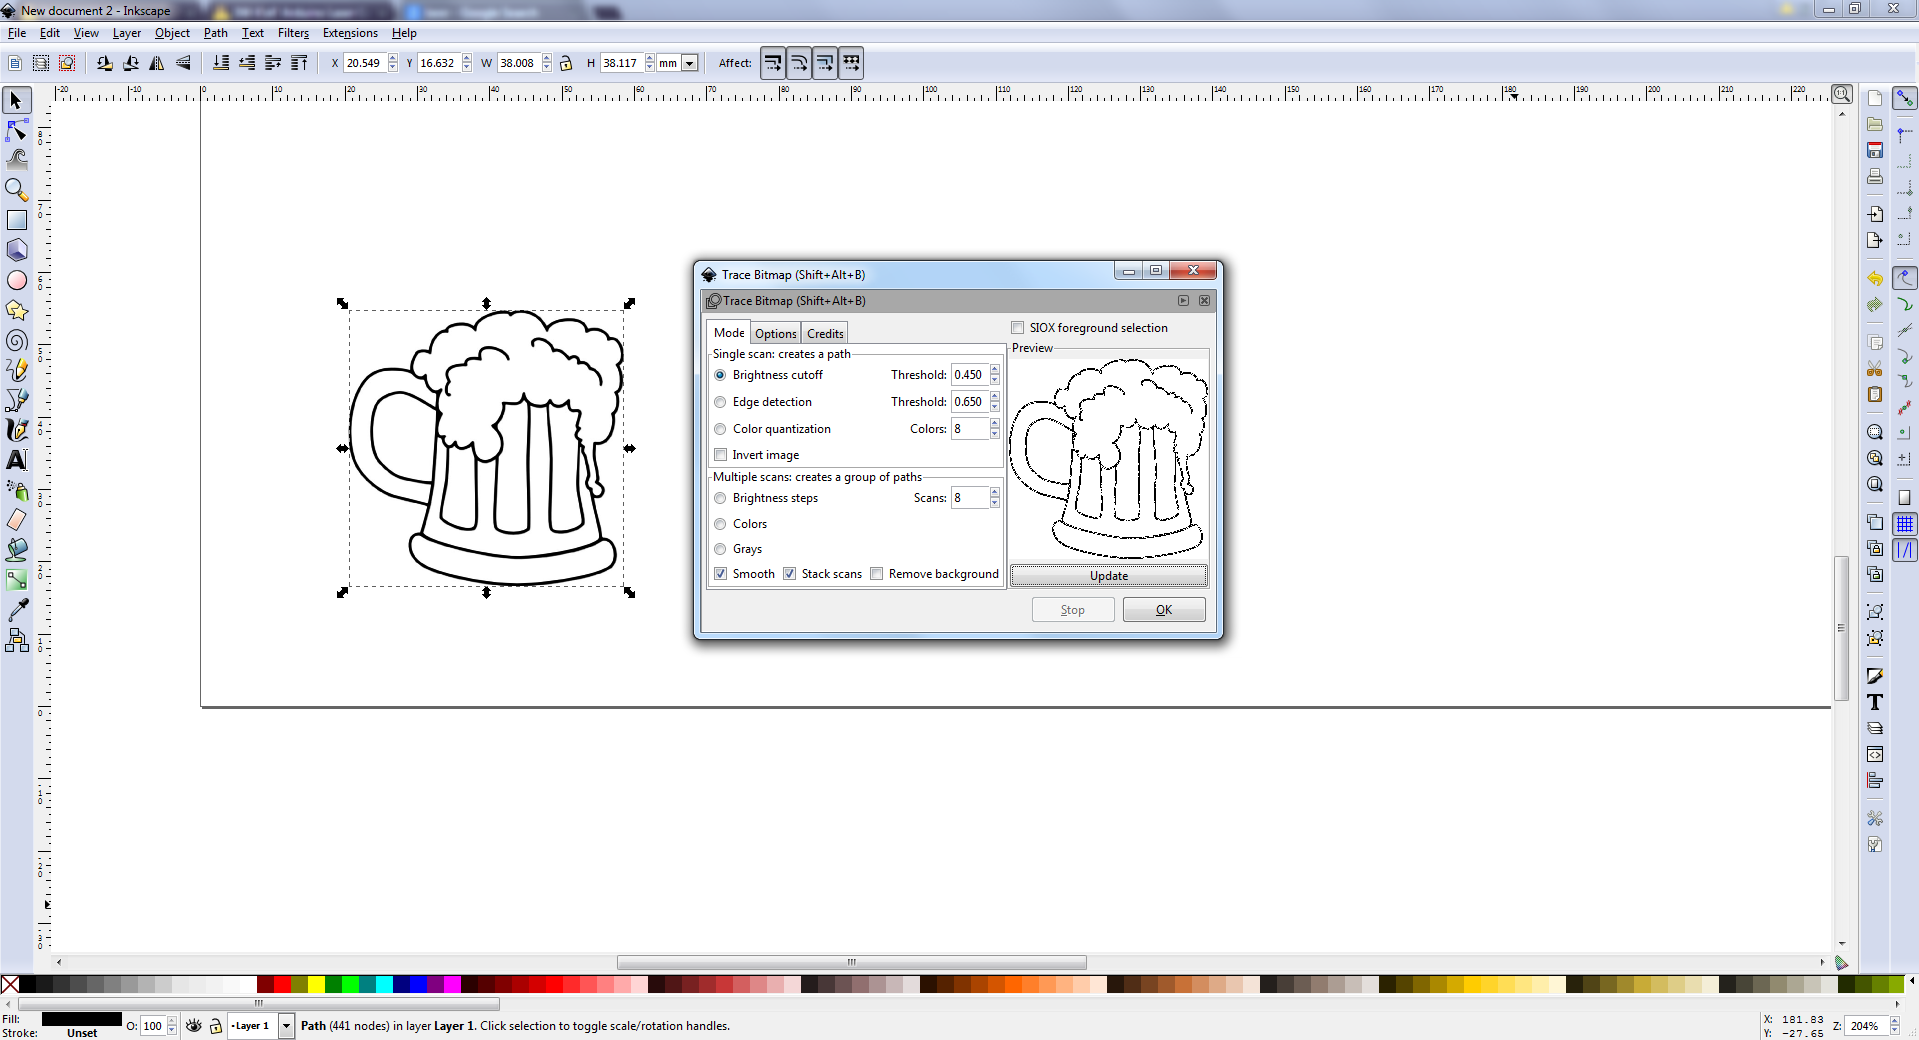Toggle lock width and height ratio
Viewport: 1919px width, 1040px height.
tap(566, 63)
